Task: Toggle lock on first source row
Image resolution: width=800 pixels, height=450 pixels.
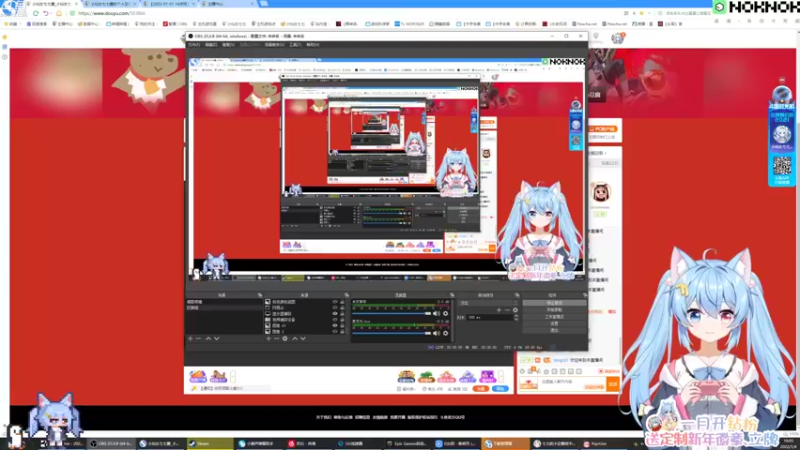Action: coord(342,302)
